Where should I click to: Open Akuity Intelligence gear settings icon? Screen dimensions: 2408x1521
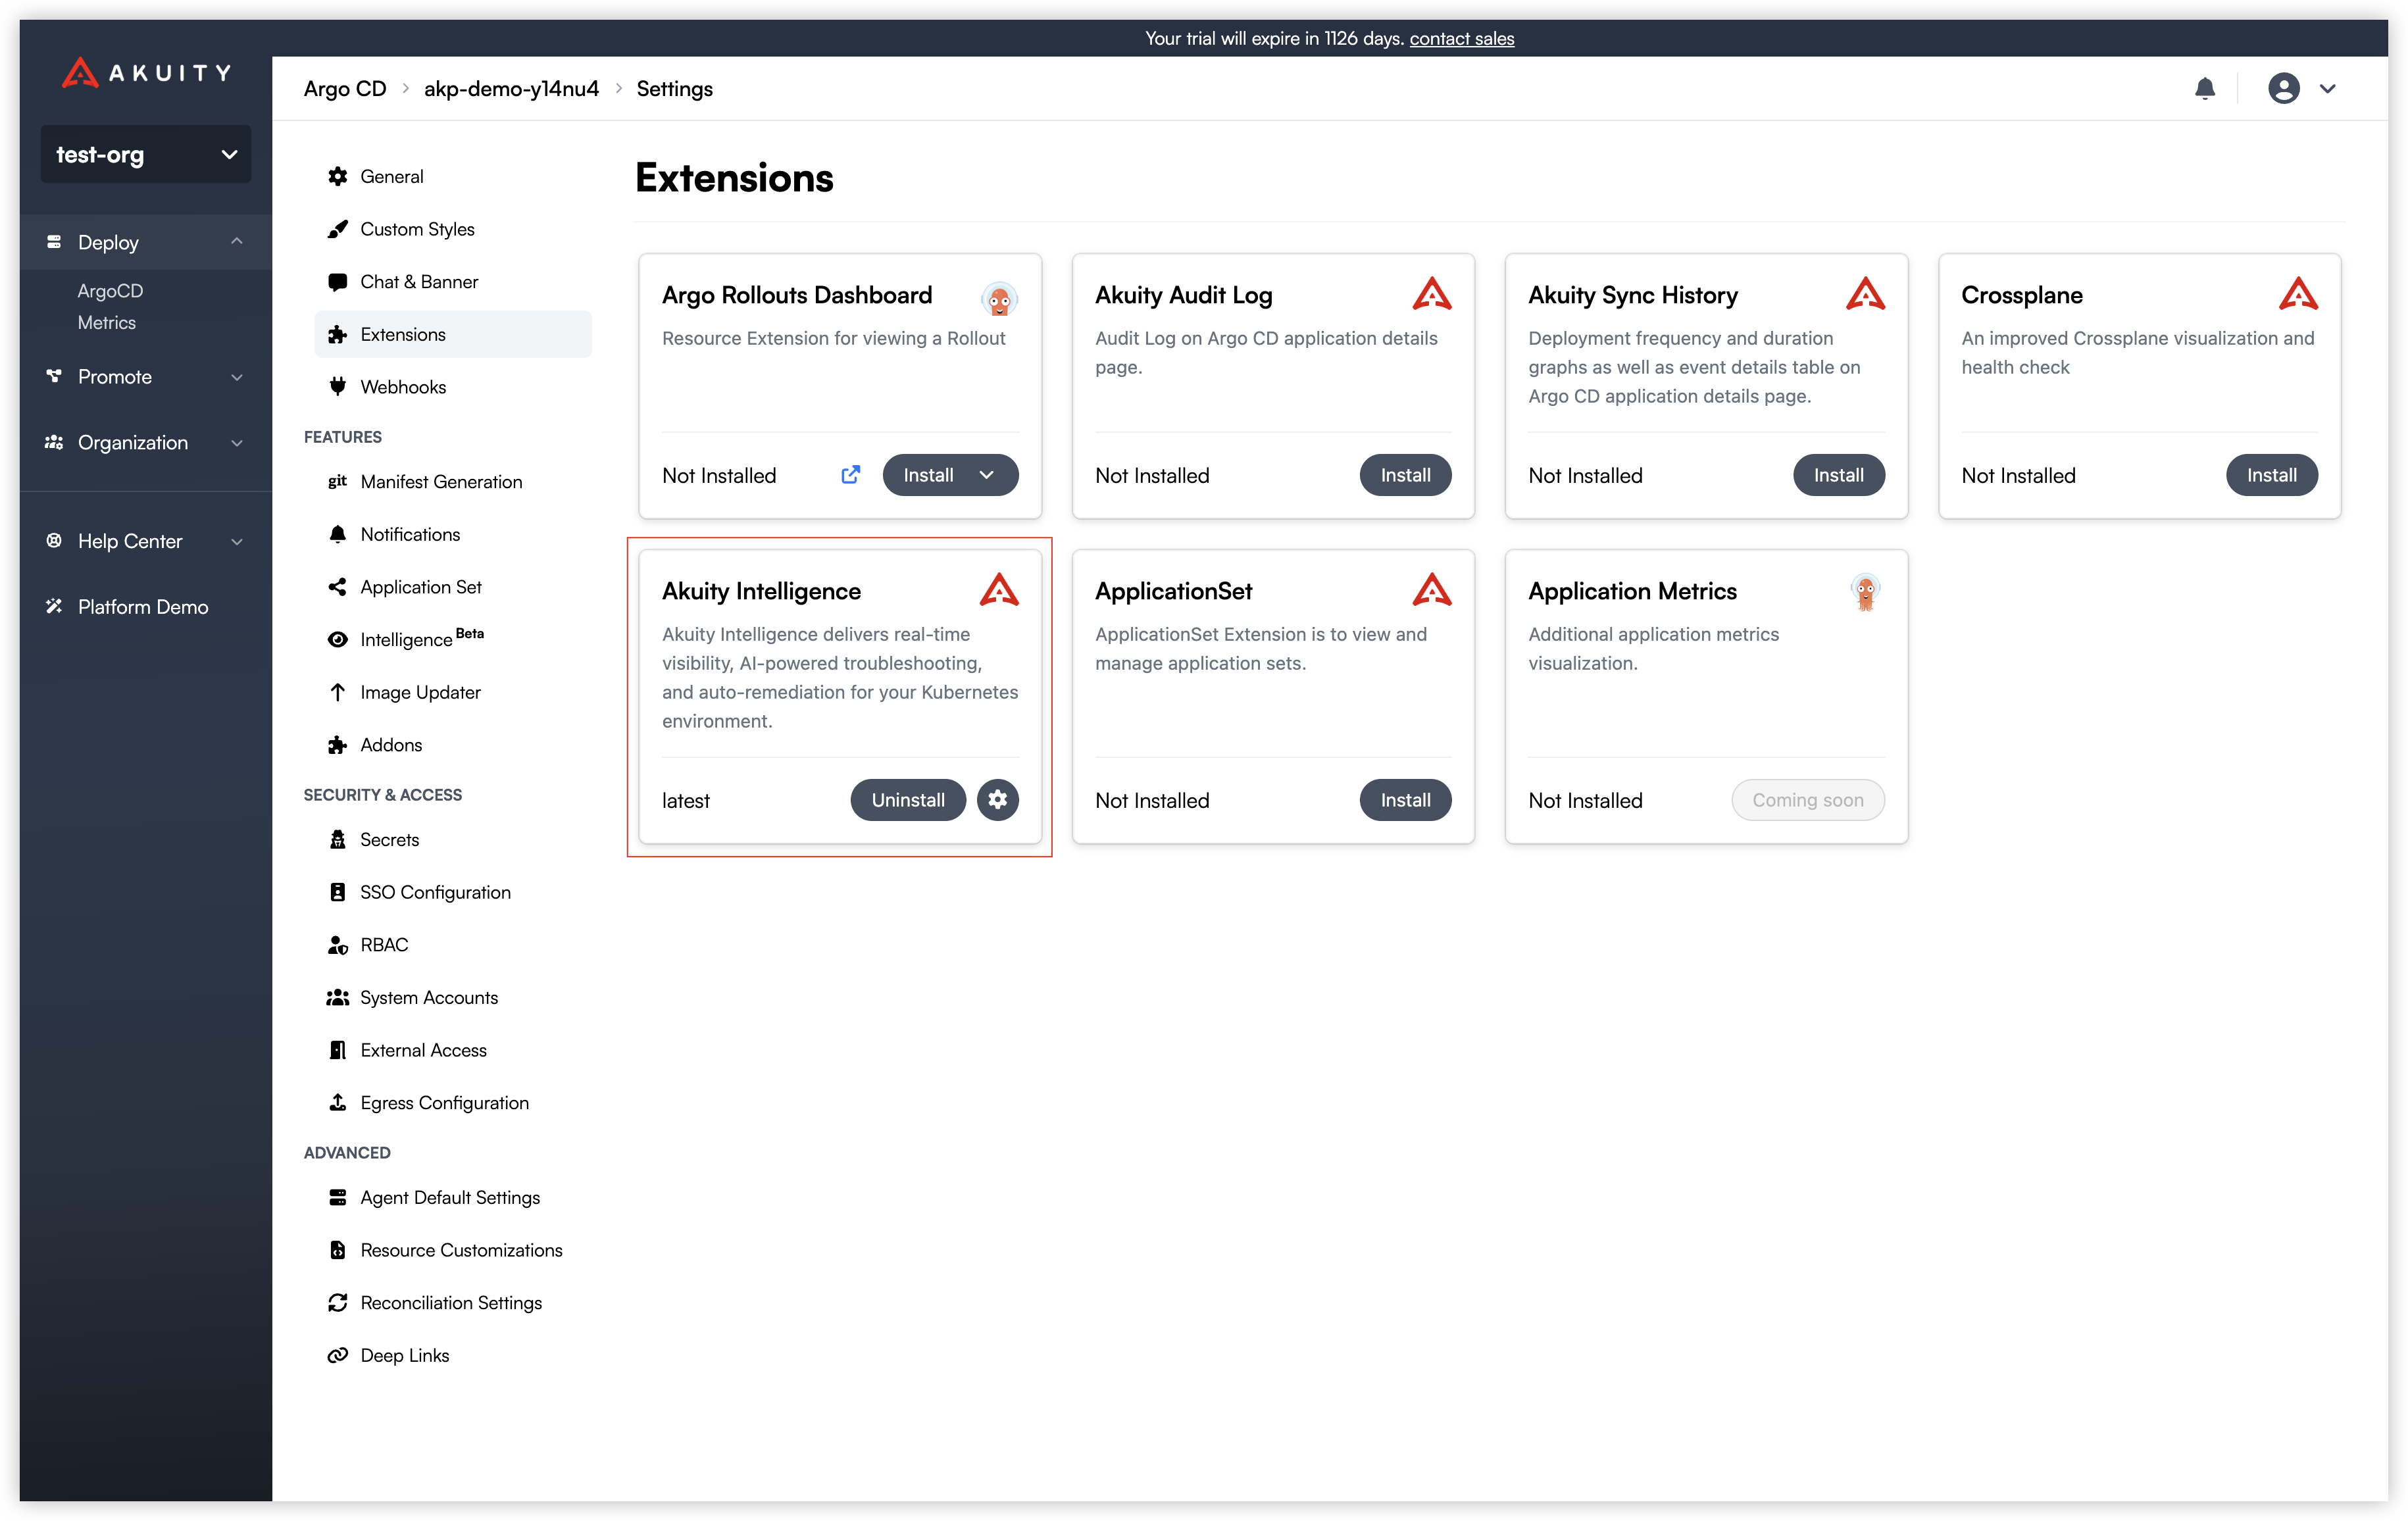997,799
